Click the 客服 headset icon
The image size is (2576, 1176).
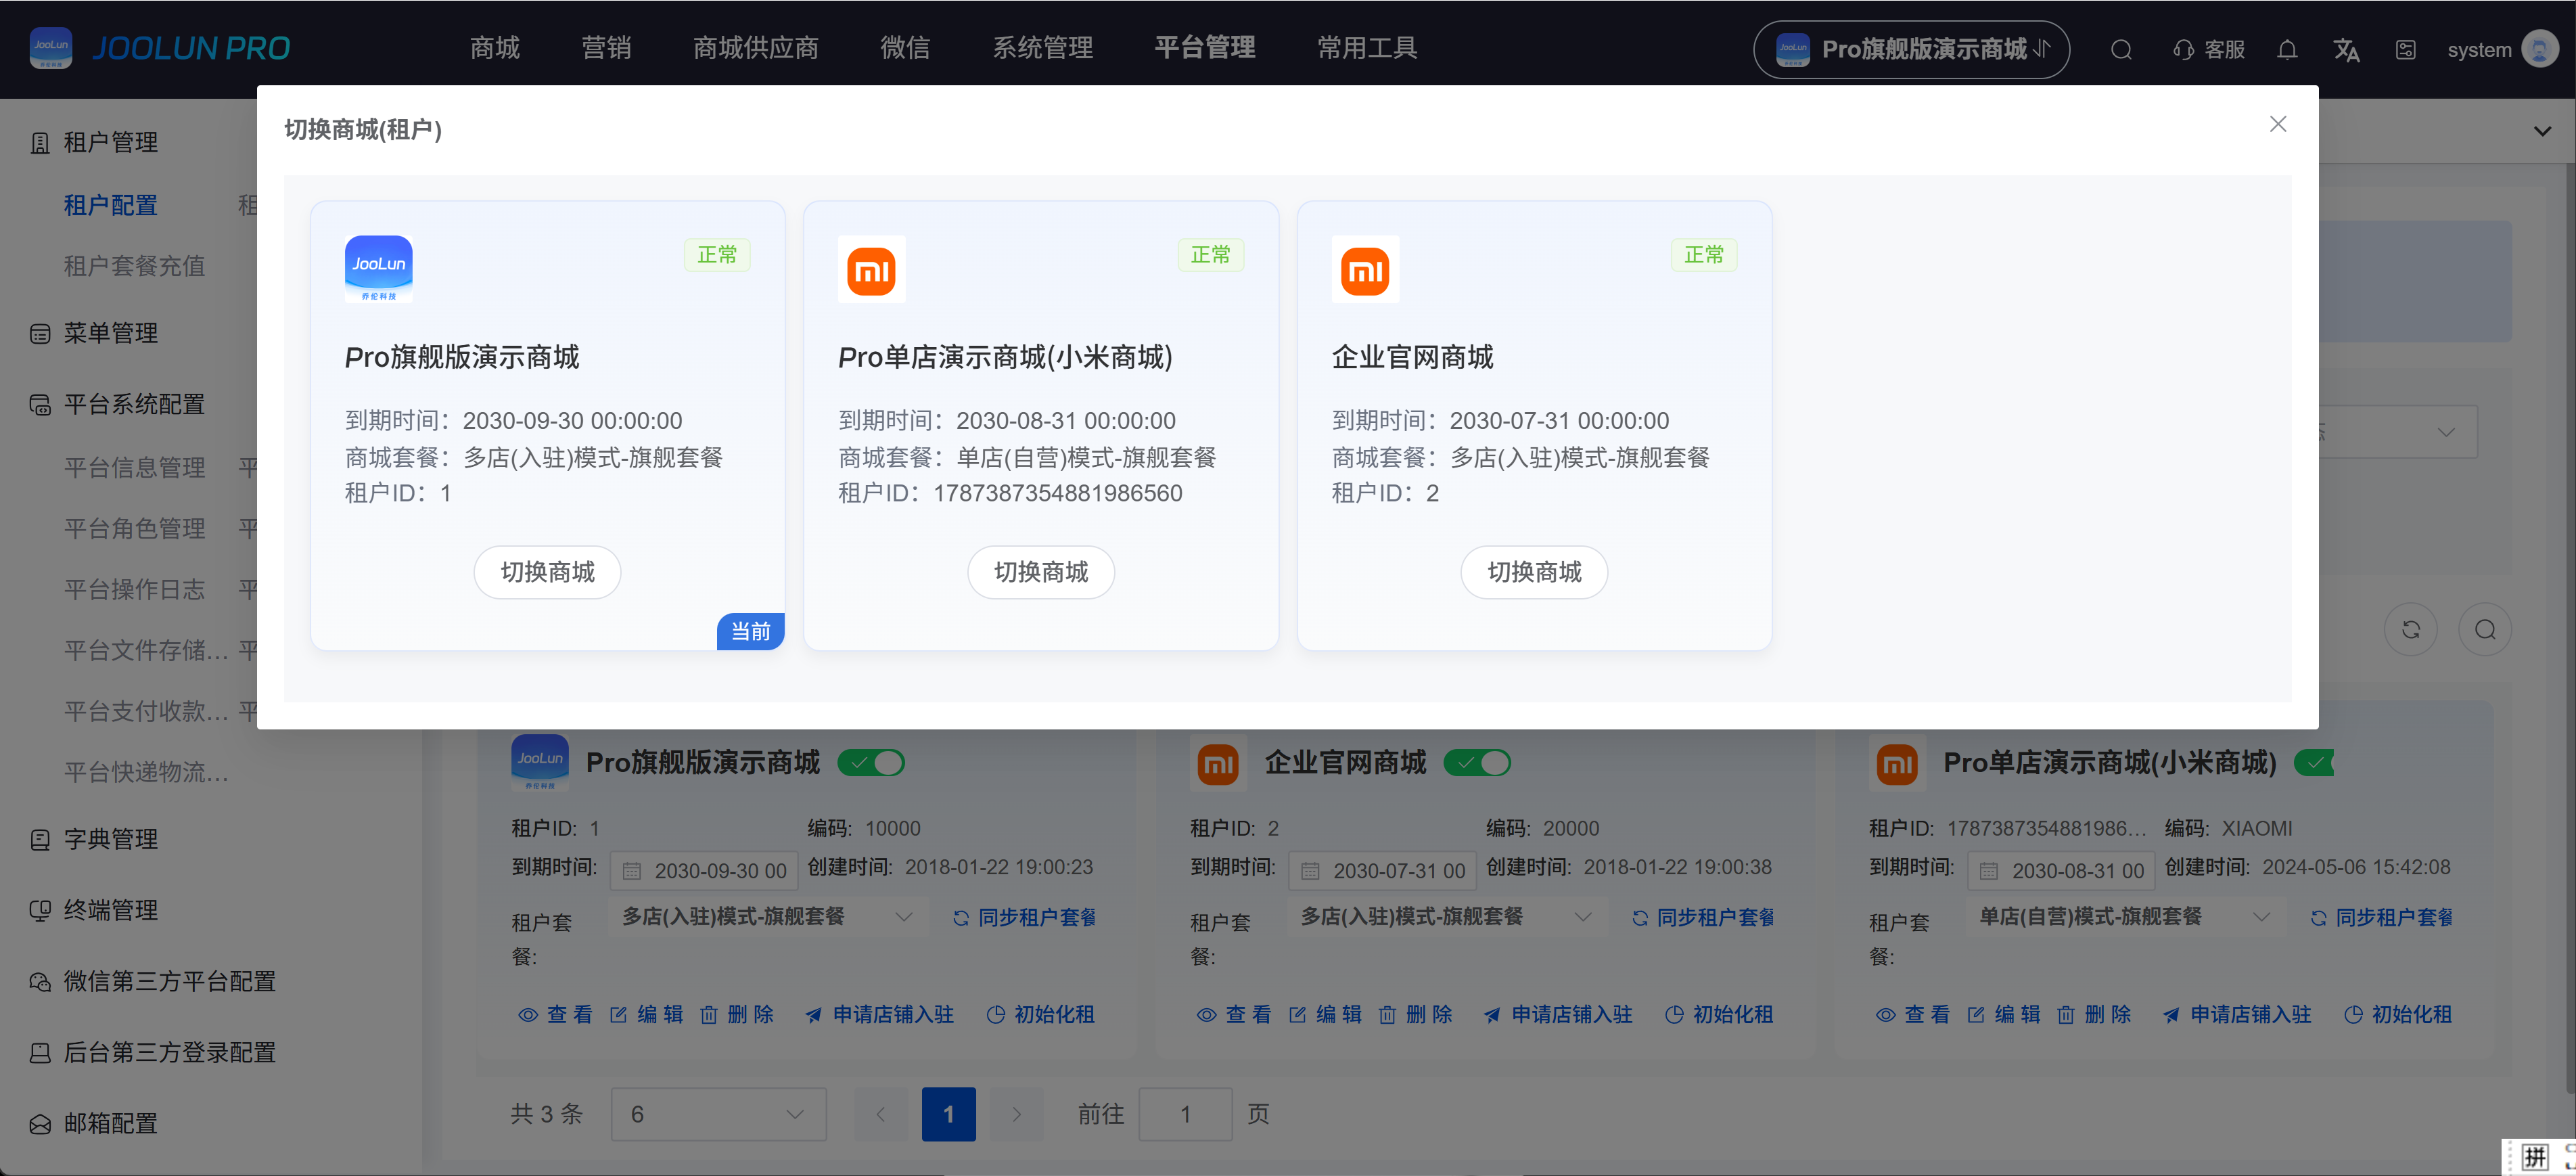(2183, 50)
